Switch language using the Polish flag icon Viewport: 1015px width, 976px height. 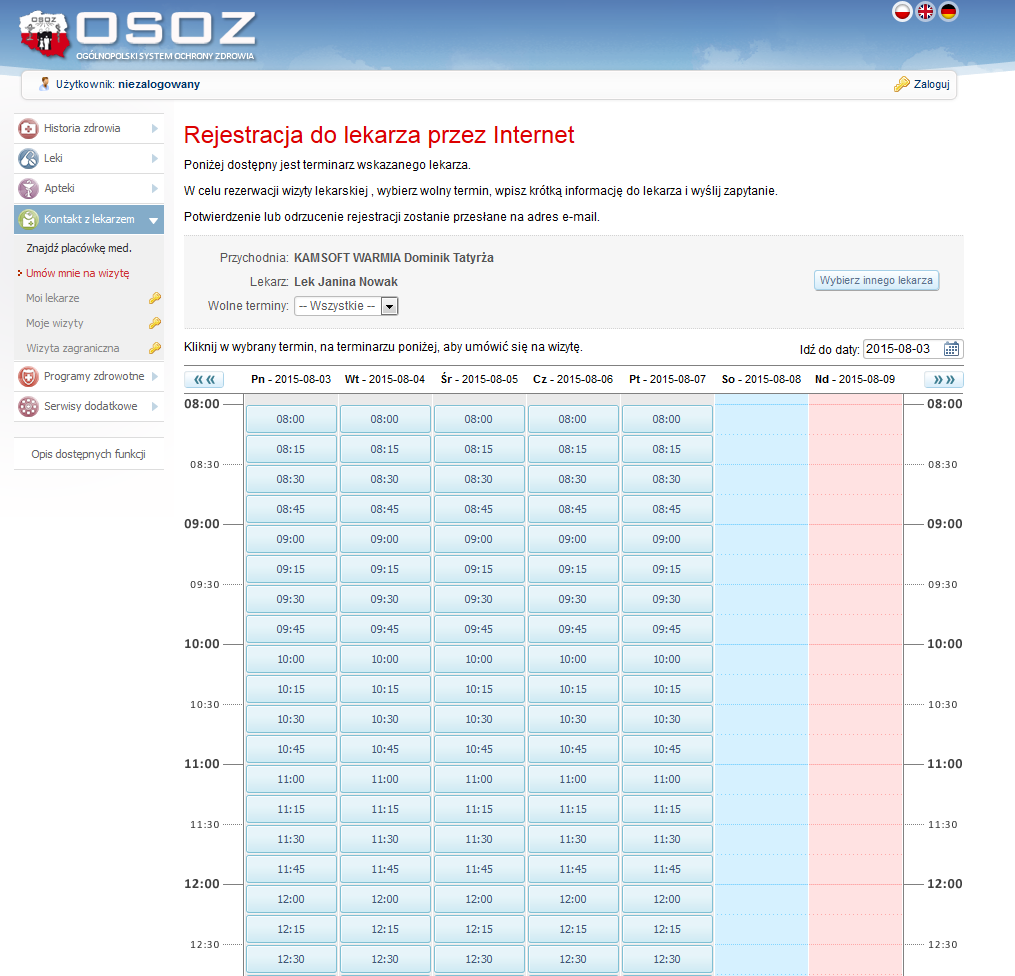(902, 12)
